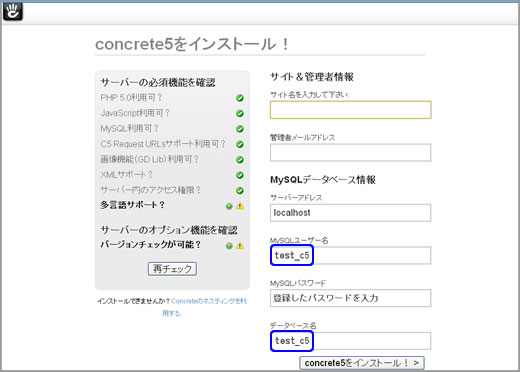
Task: Click the green check beside MySQL row
Action: [240, 129]
